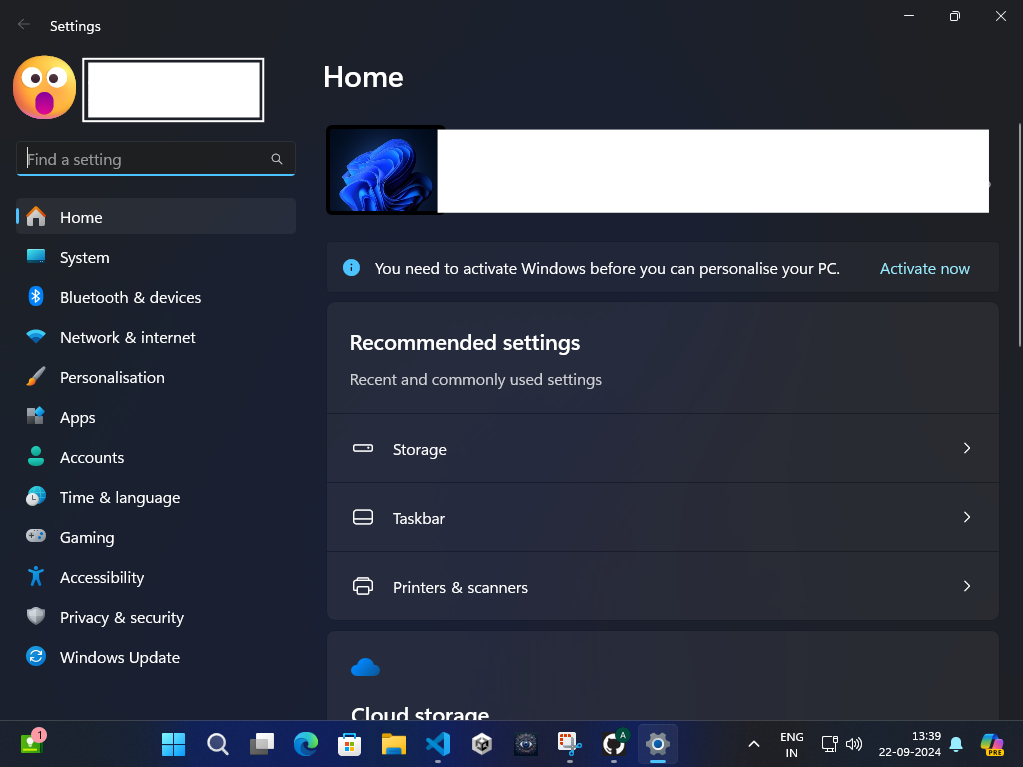Open the Windows Start menu
Viewport: 1023px width, 767px height.
coord(174,744)
